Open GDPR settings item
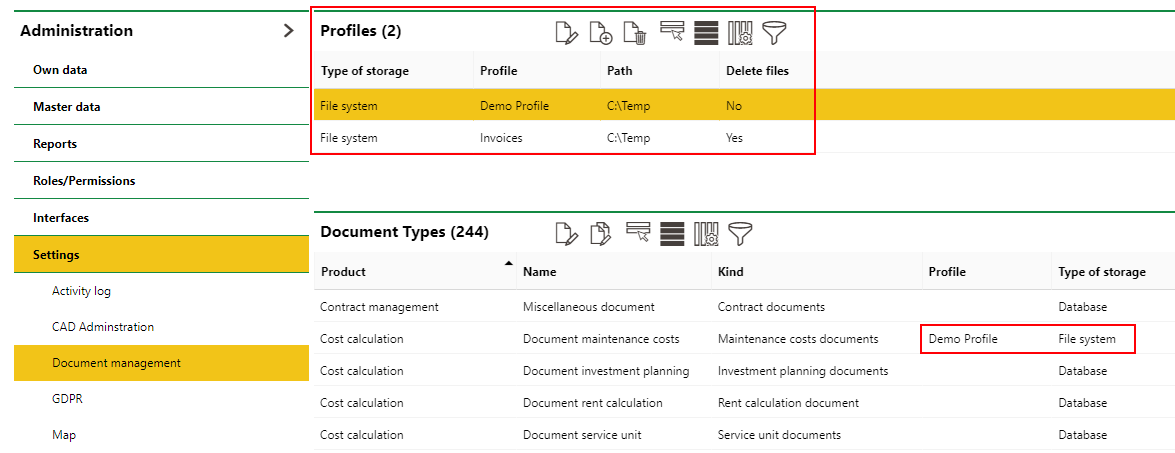 (x=161, y=399)
